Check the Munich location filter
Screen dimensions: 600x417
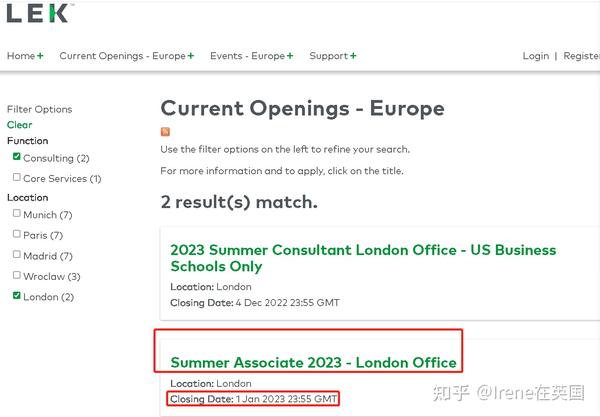click(x=17, y=214)
